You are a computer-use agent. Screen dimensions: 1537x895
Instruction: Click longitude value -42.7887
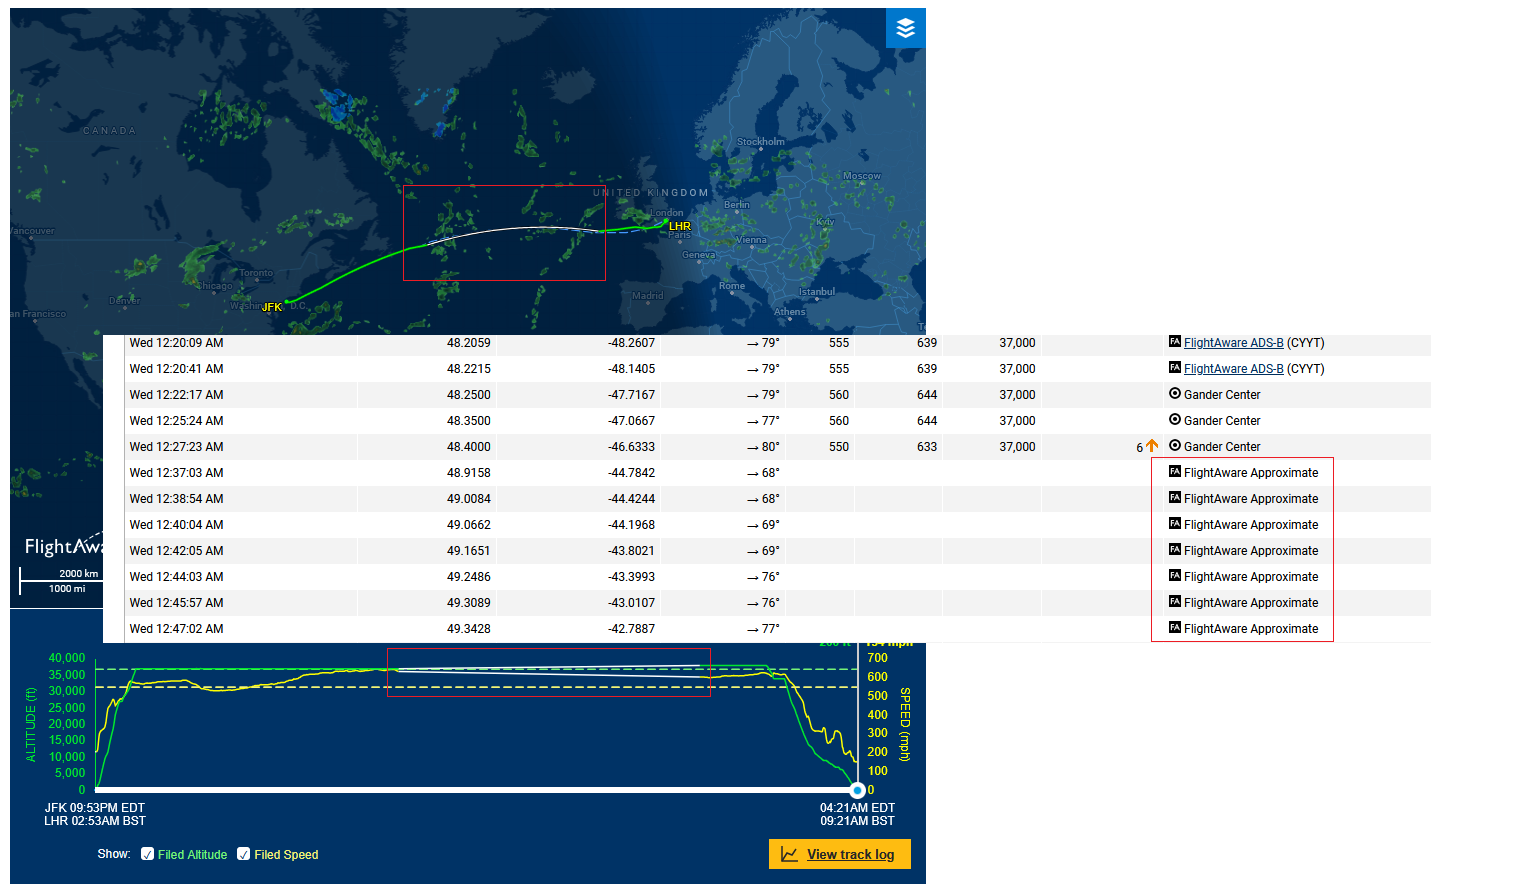631,629
